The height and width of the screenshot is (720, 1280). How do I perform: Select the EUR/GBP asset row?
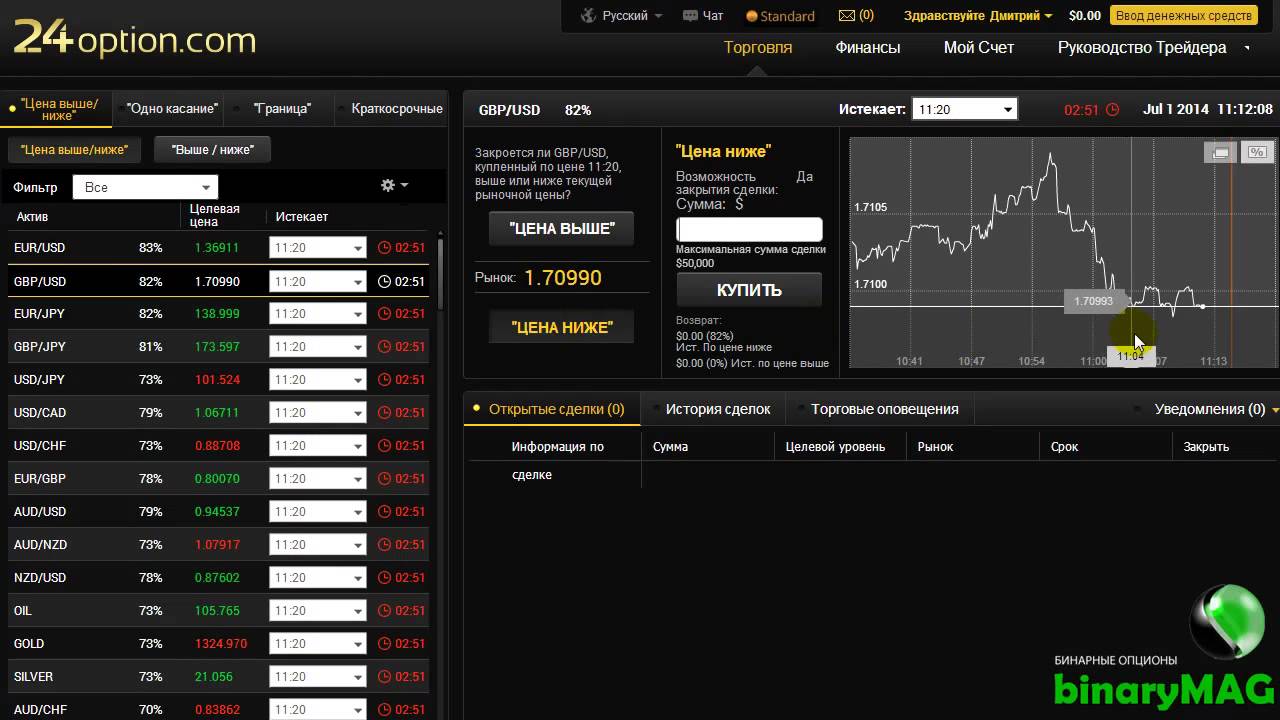click(x=218, y=479)
